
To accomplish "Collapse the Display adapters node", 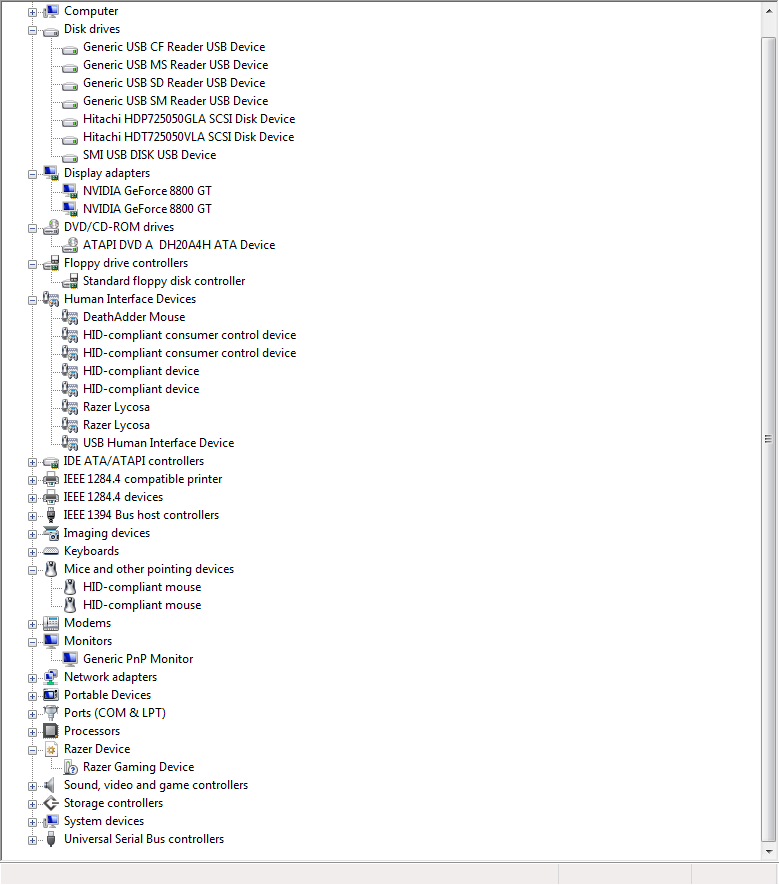I will pos(32,174).
